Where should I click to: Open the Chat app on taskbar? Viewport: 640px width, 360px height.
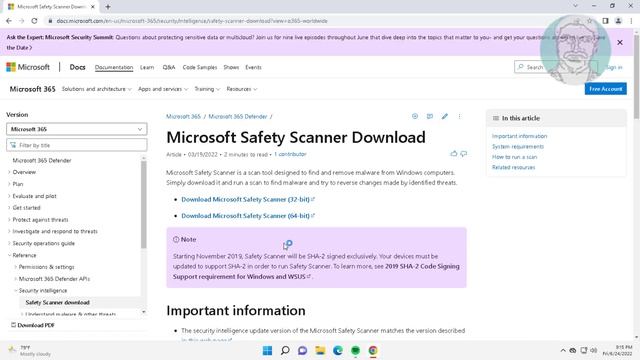tap(302, 350)
